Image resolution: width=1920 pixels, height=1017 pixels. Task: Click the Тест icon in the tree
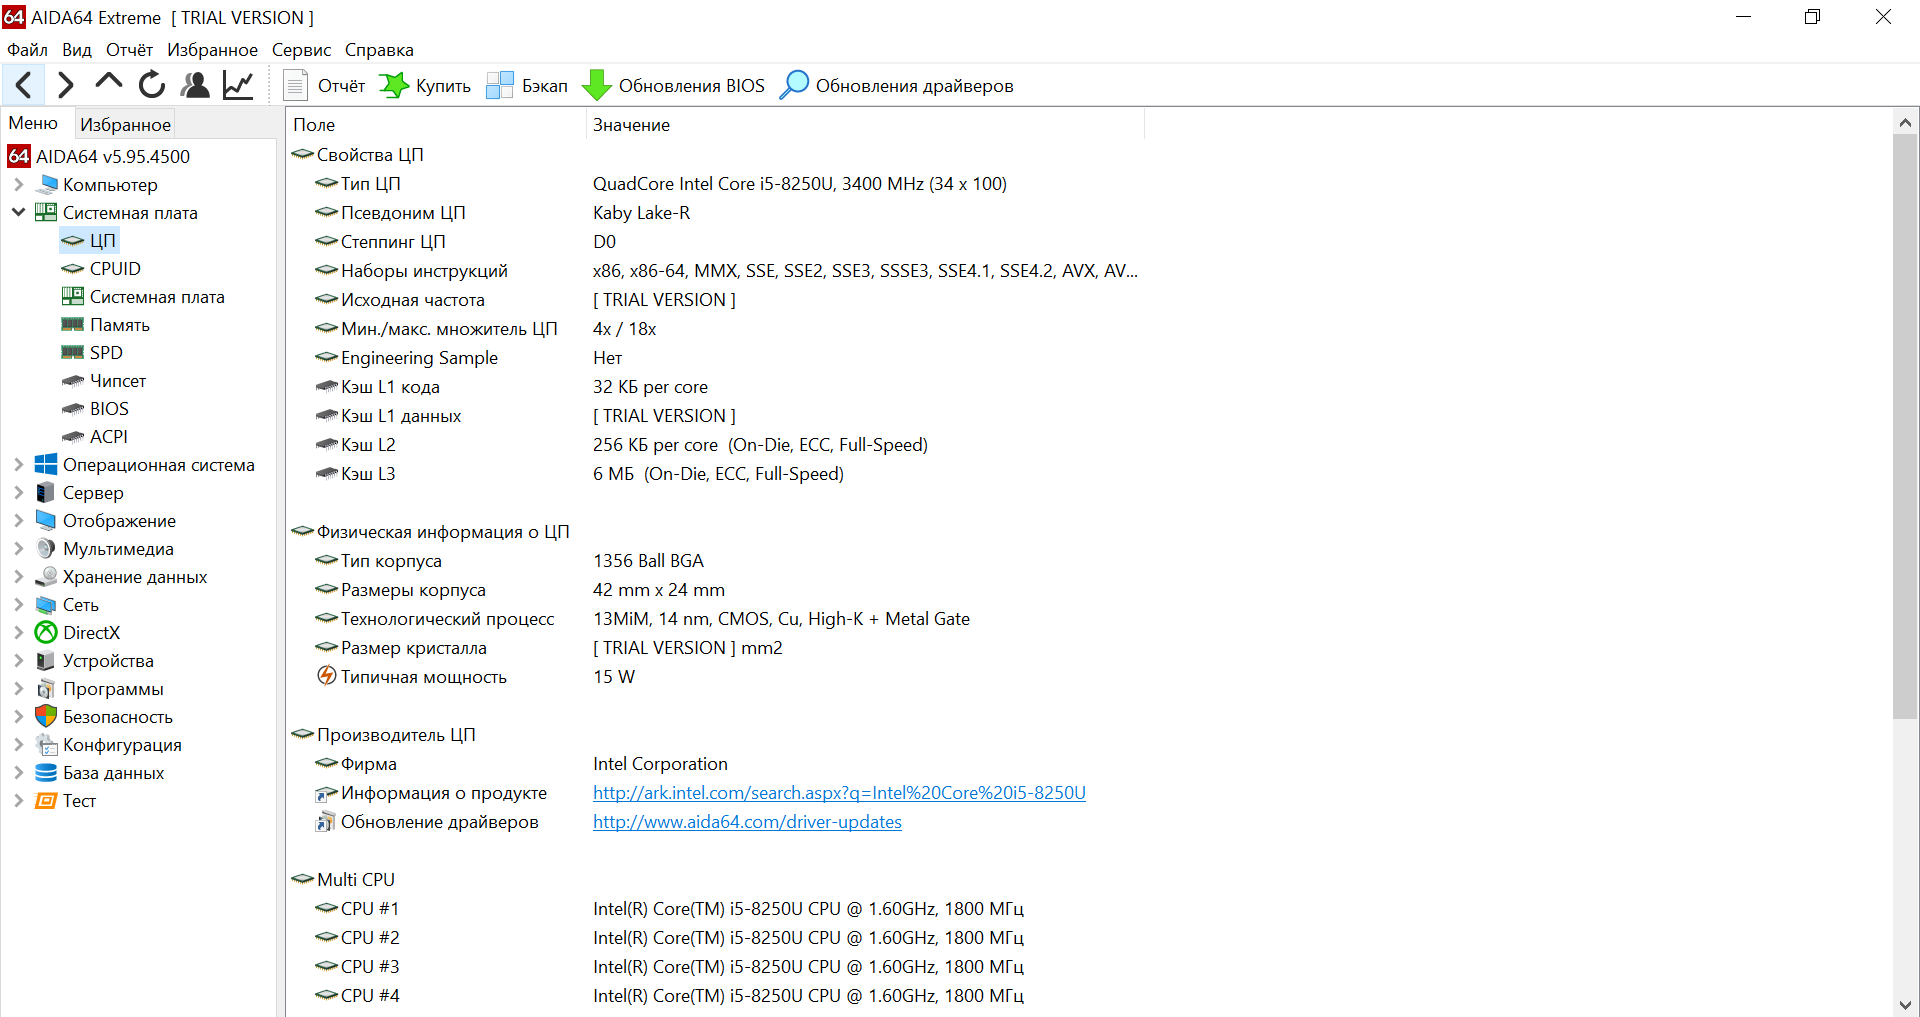[x=46, y=801]
